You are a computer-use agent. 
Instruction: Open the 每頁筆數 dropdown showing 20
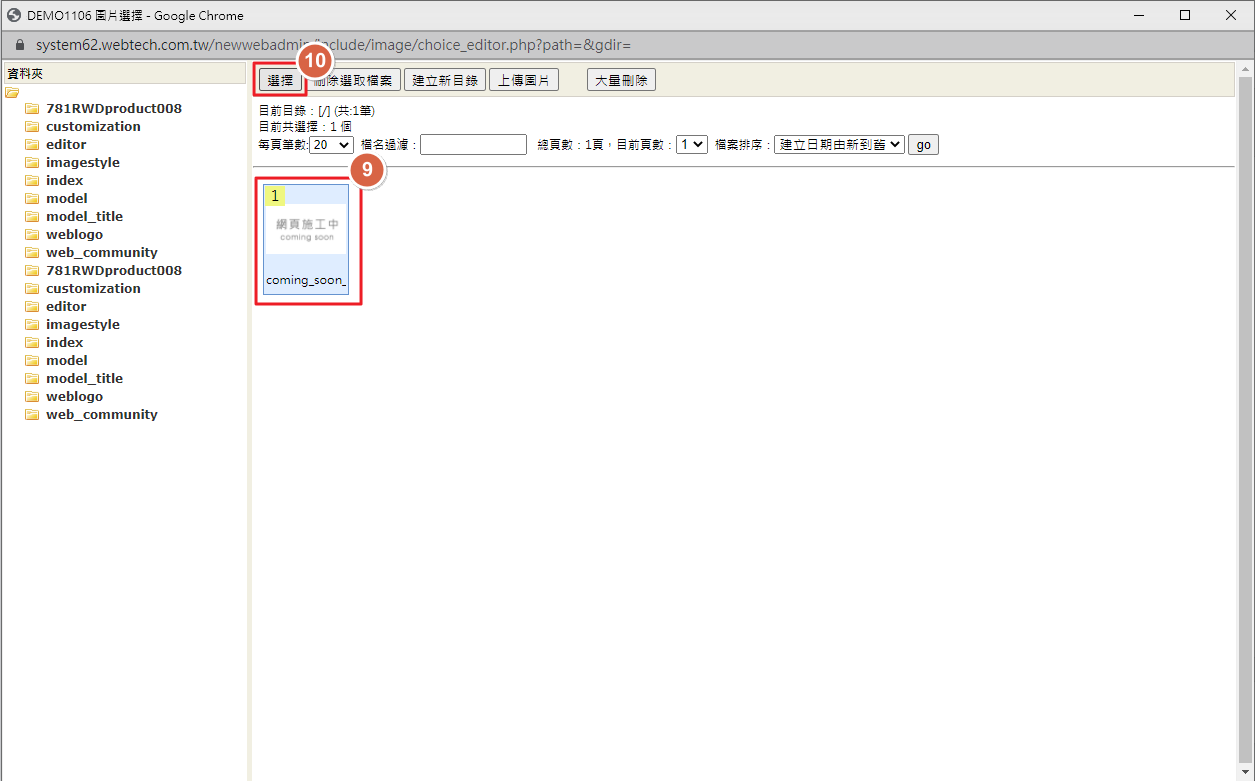click(x=331, y=145)
